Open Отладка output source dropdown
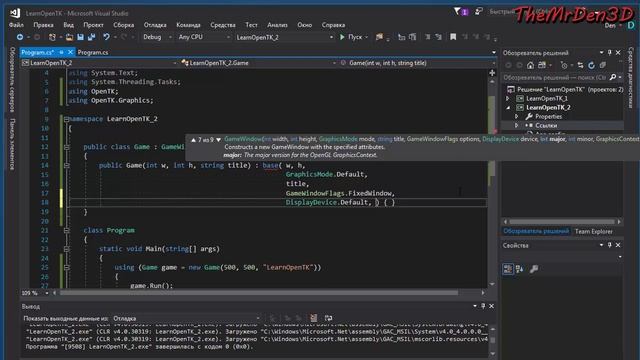The height and width of the screenshot is (360, 640). coord(187,318)
